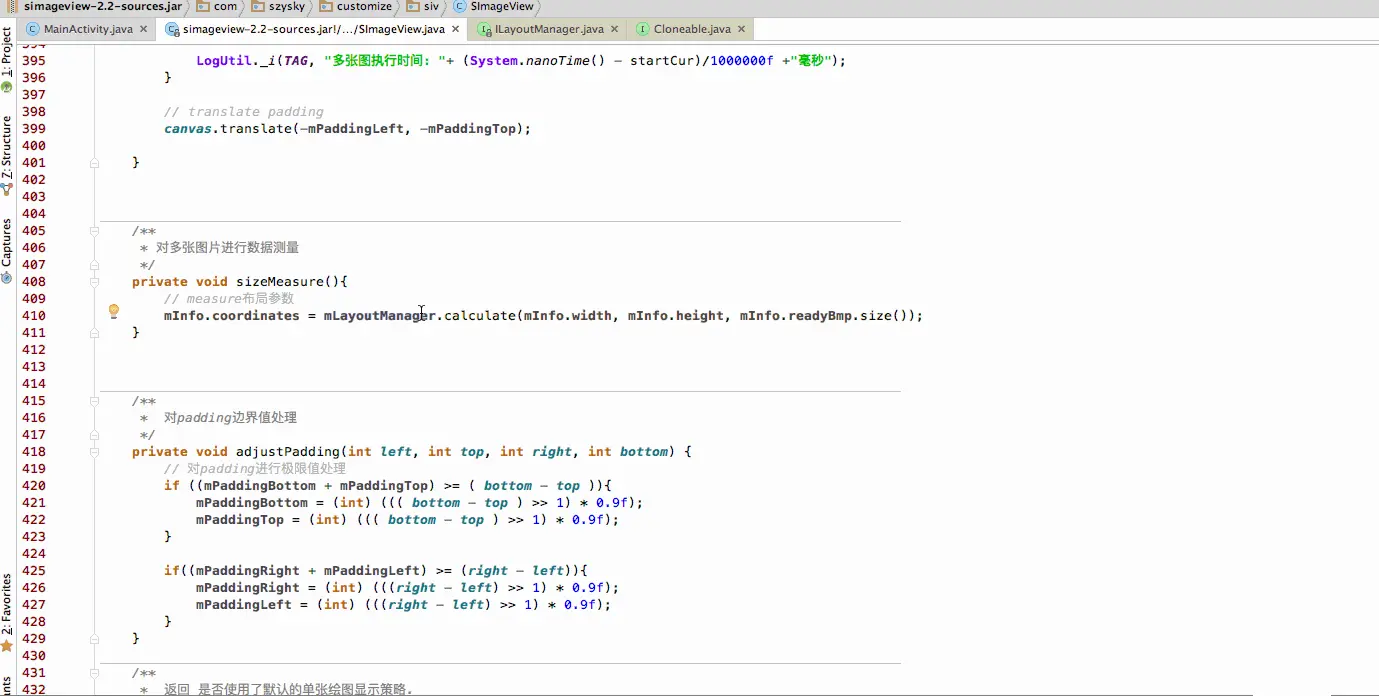Viewport: 1379px width, 696px height.
Task: Click LogUtil on line 395
Action: click(x=224, y=61)
